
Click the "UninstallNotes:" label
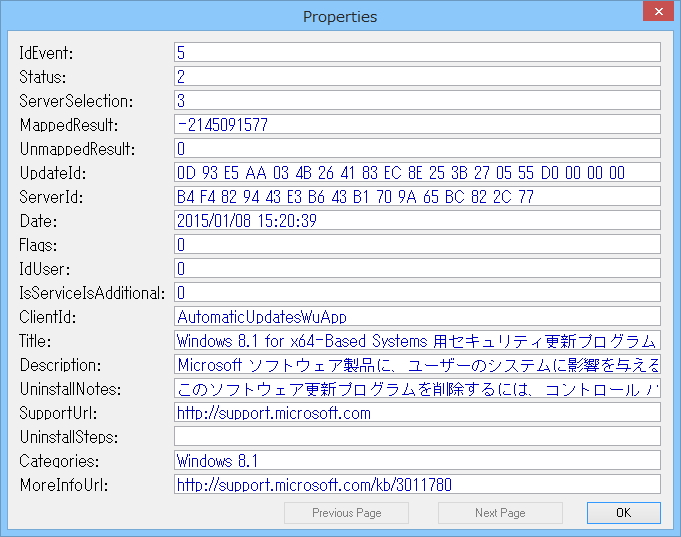tap(70, 389)
